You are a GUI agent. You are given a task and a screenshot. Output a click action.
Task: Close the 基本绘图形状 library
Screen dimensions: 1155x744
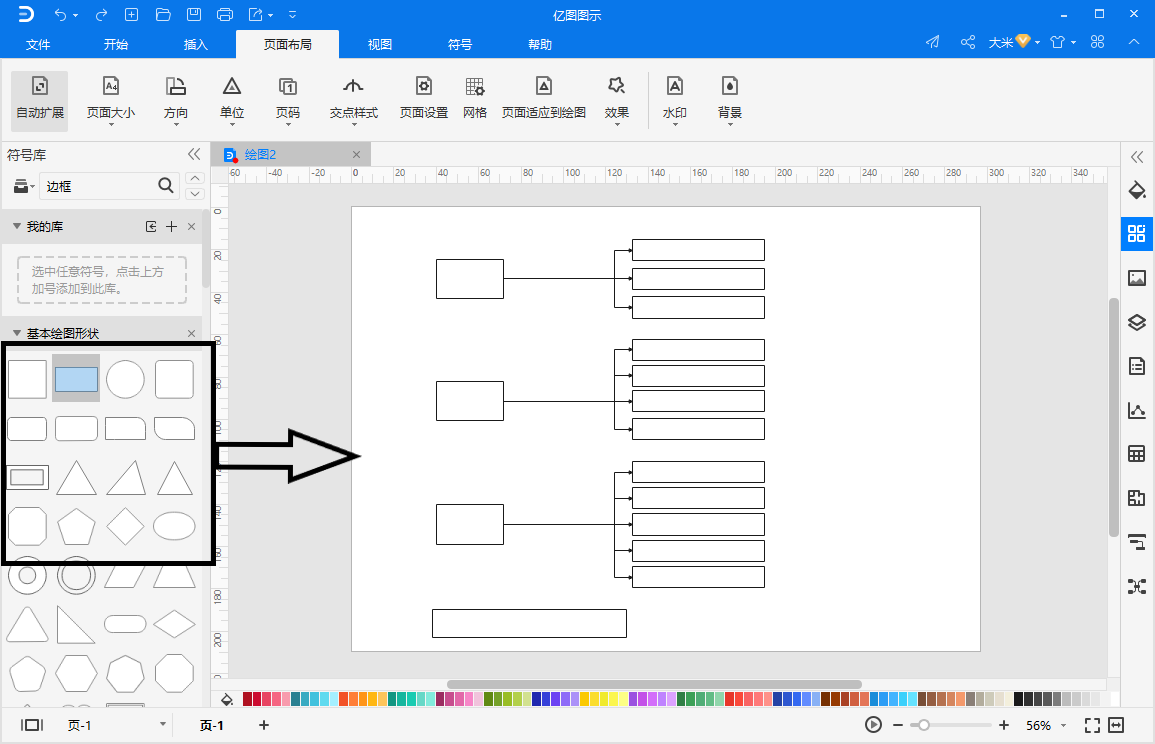click(x=192, y=334)
